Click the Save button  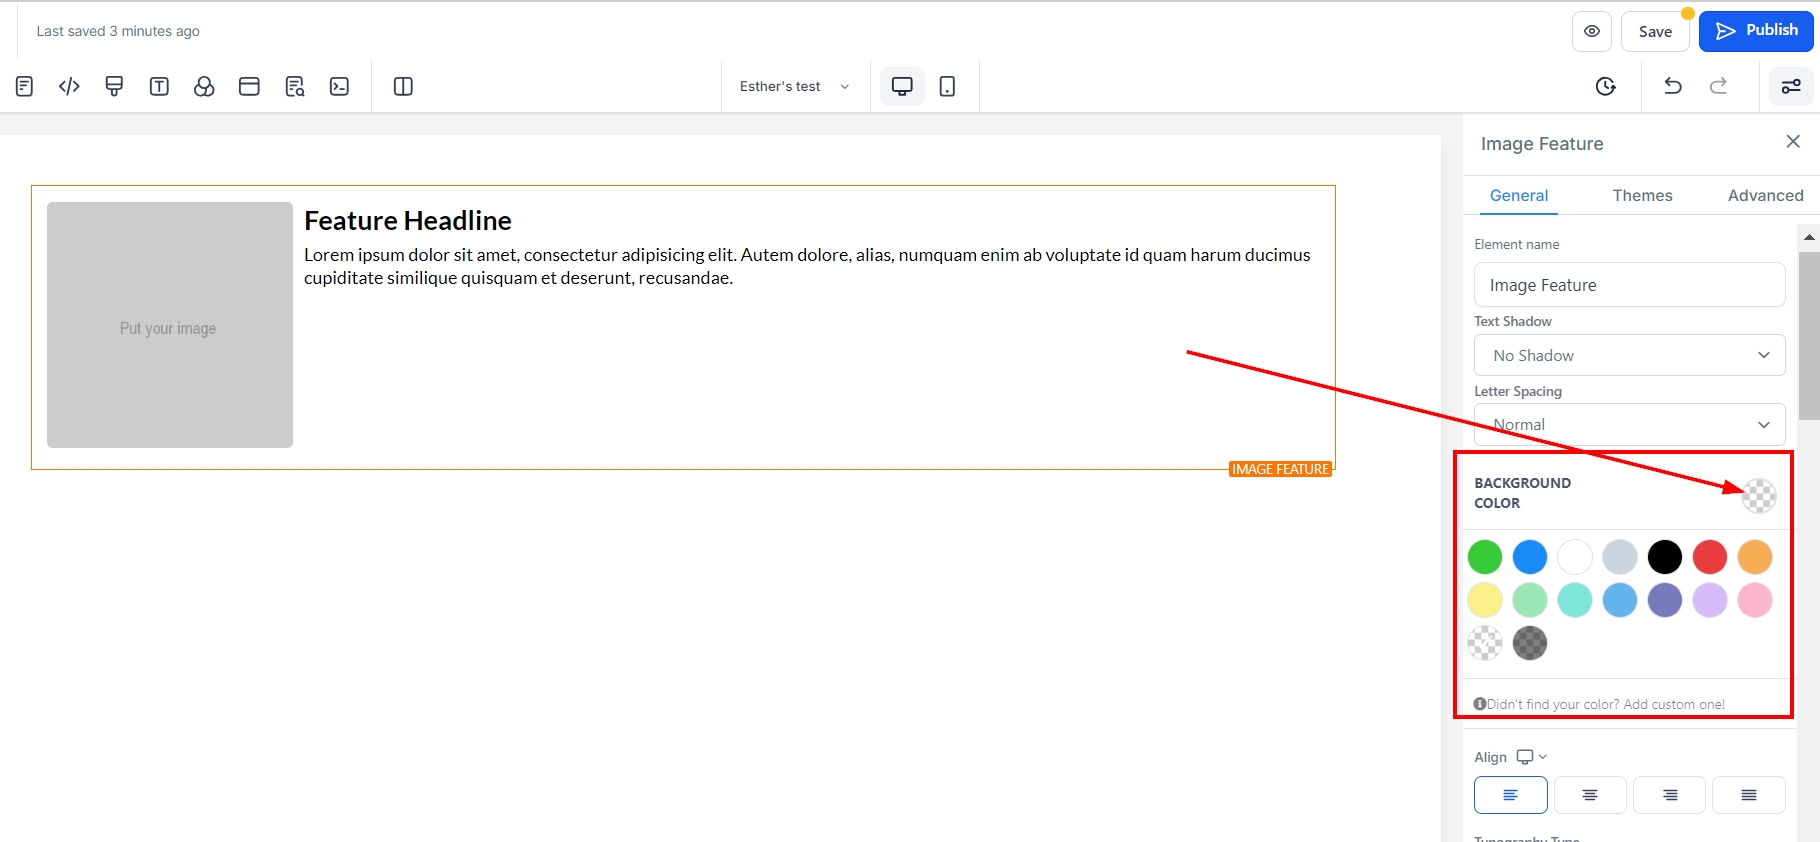(1655, 32)
